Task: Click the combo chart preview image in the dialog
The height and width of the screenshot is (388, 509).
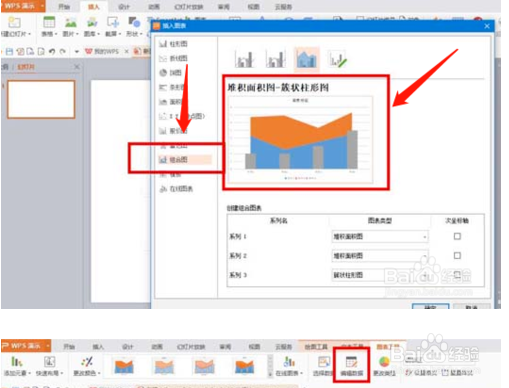Action: 300,139
